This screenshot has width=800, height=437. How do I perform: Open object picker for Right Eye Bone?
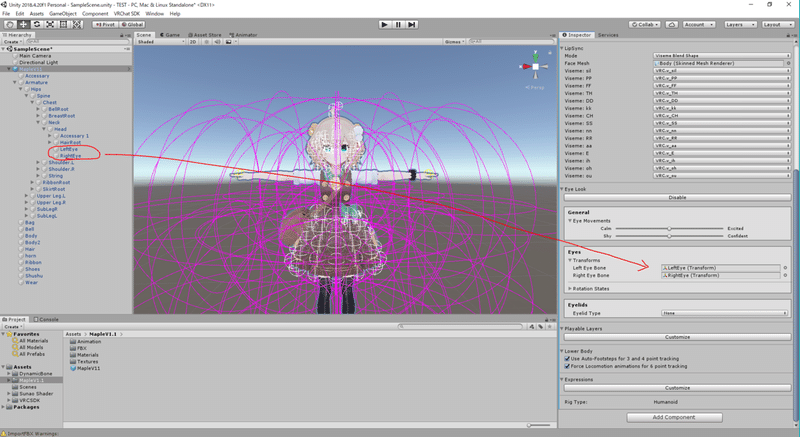tap(785, 275)
